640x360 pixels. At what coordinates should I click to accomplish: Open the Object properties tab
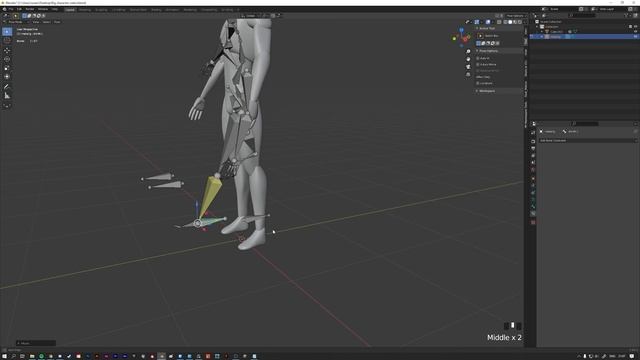[533, 178]
